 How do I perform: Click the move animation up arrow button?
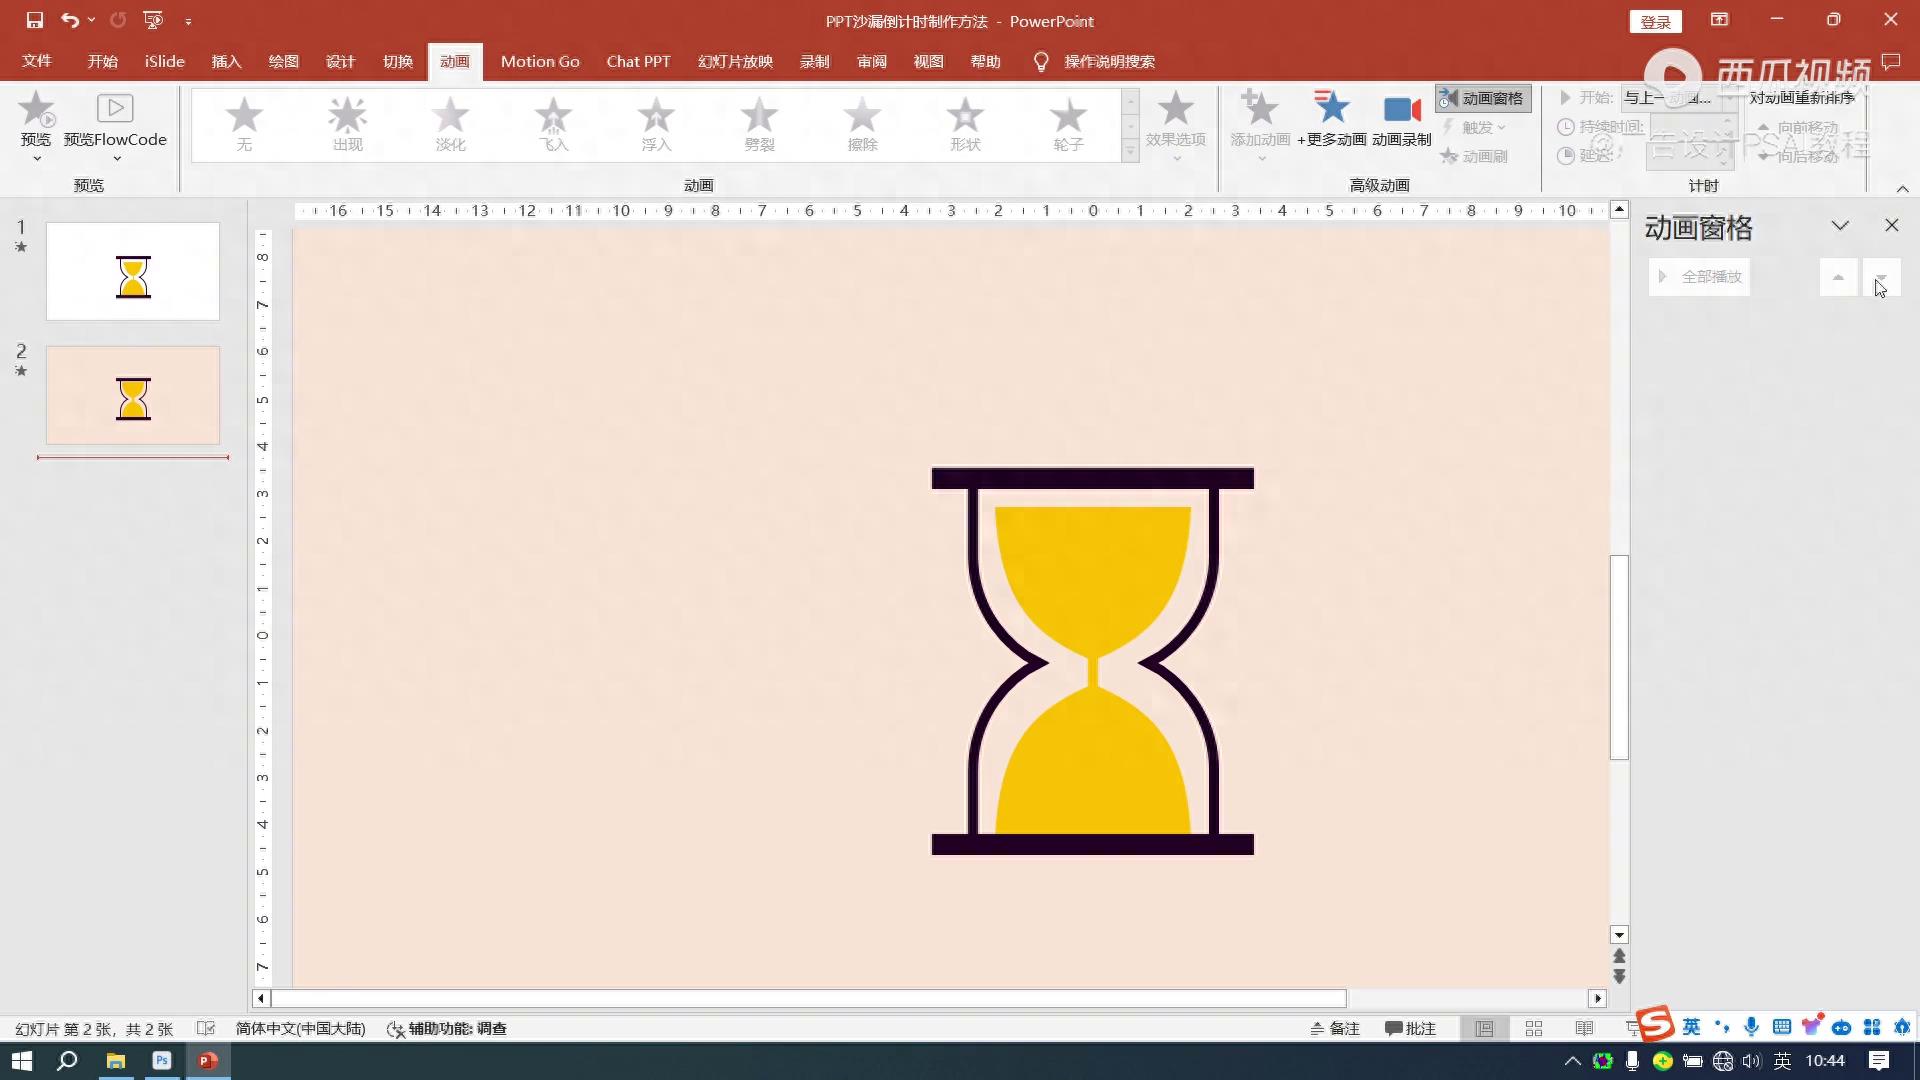pyautogui.click(x=1838, y=277)
